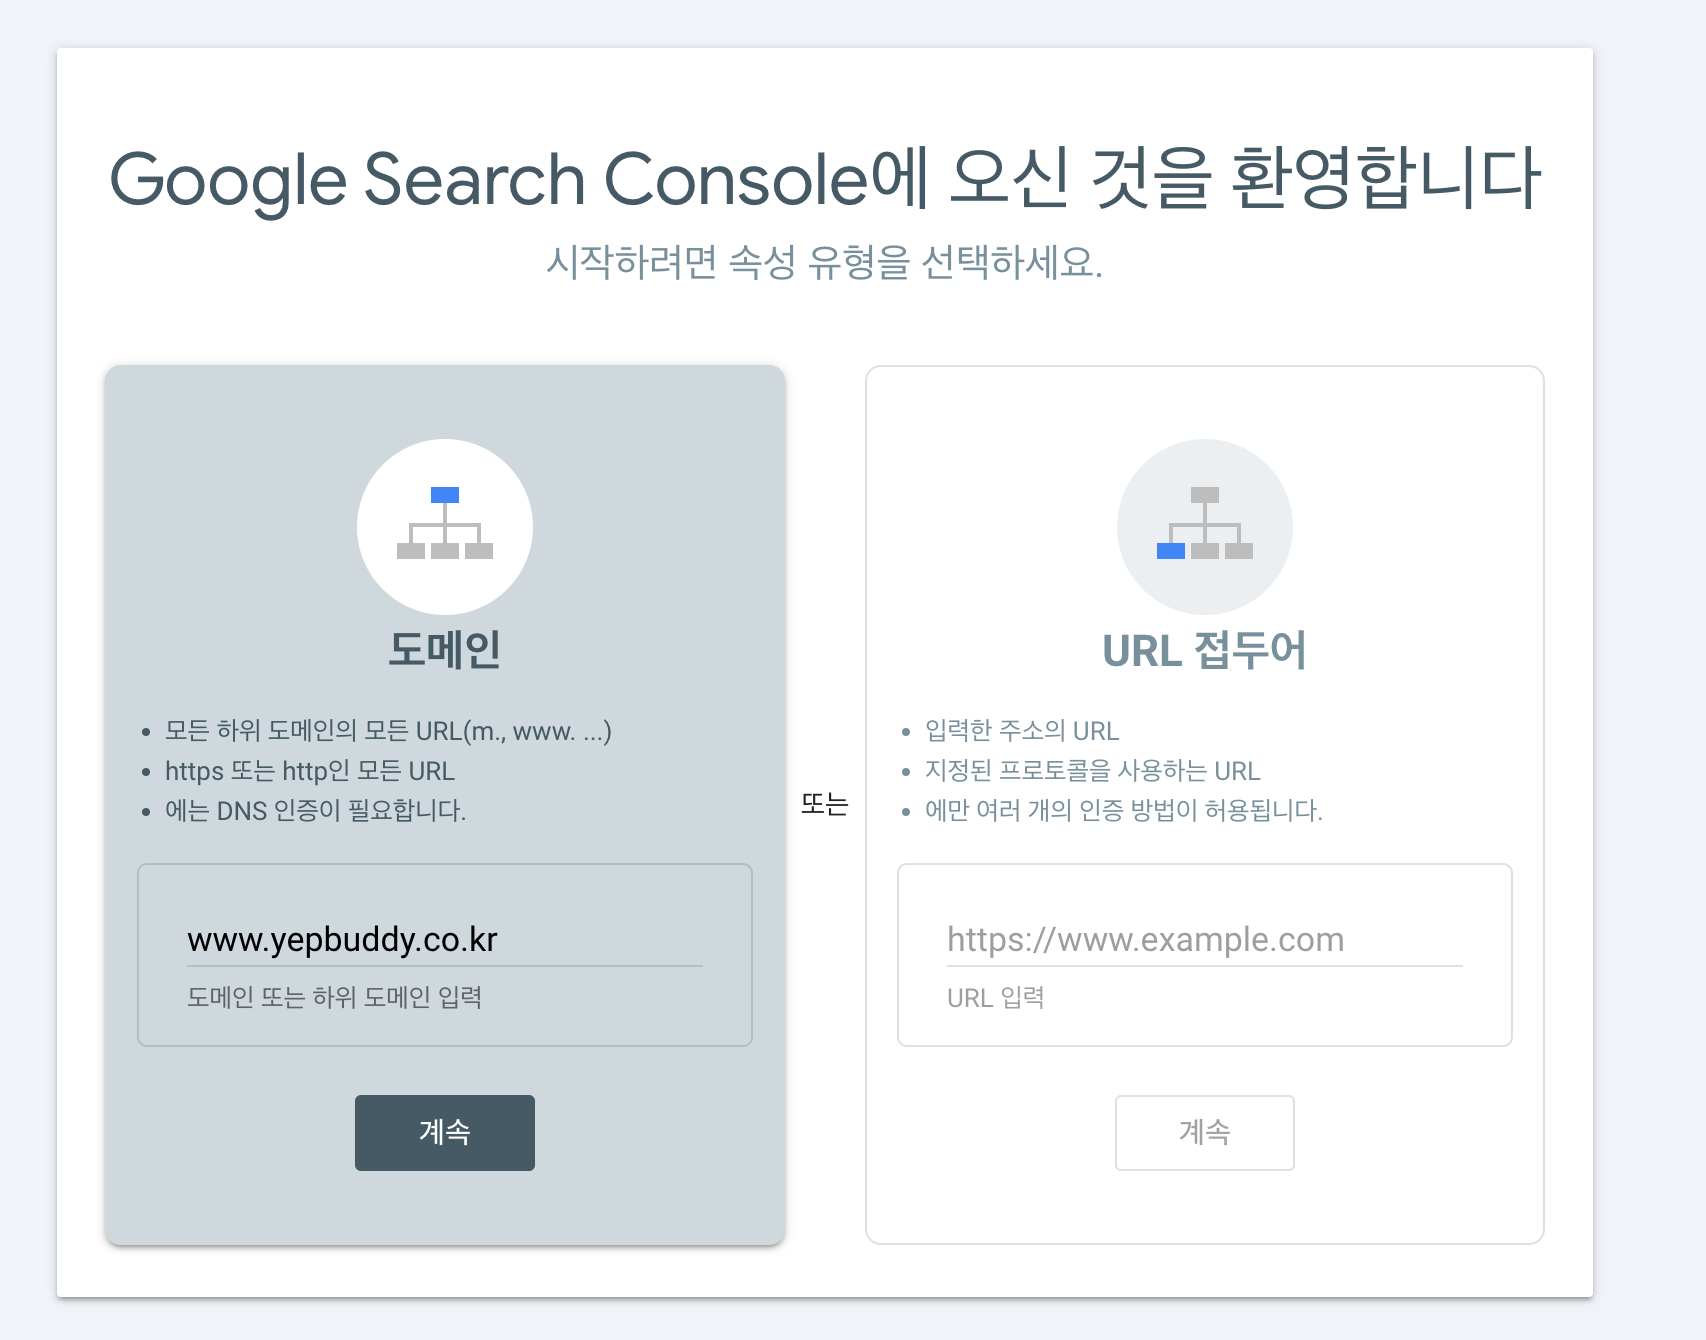The width and height of the screenshot is (1706, 1340).
Task: Click the white 계속 button under URL 접두어
Action: tap(1205, 1133)
